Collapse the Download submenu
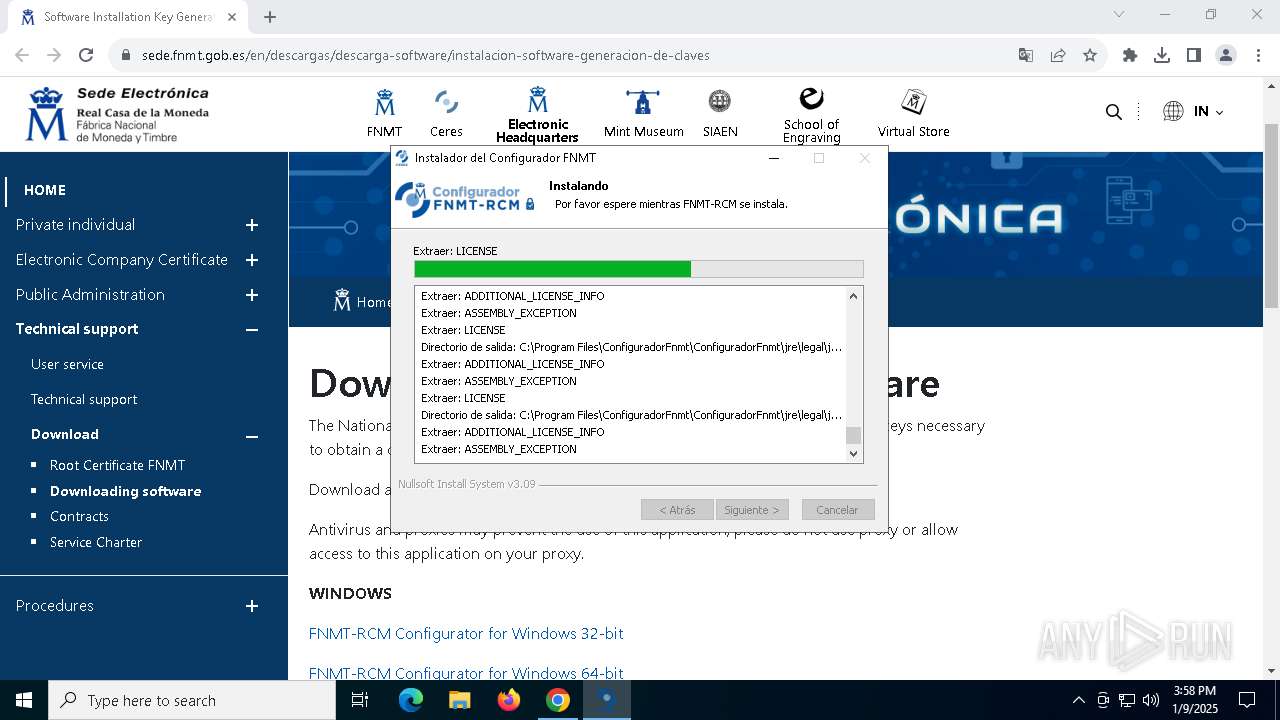1280x720 pixels. tap(252, 435)
